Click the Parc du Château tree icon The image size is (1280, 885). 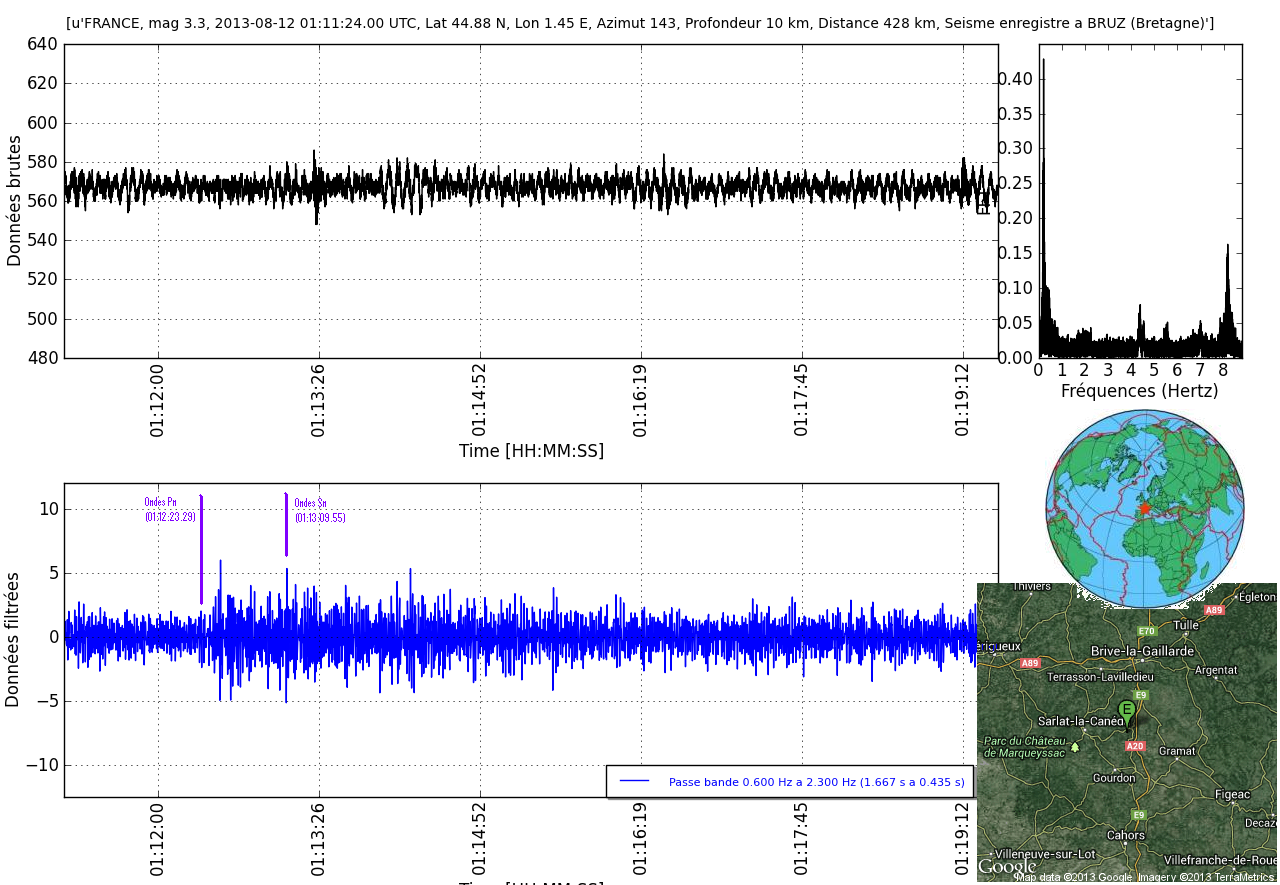1075,747
